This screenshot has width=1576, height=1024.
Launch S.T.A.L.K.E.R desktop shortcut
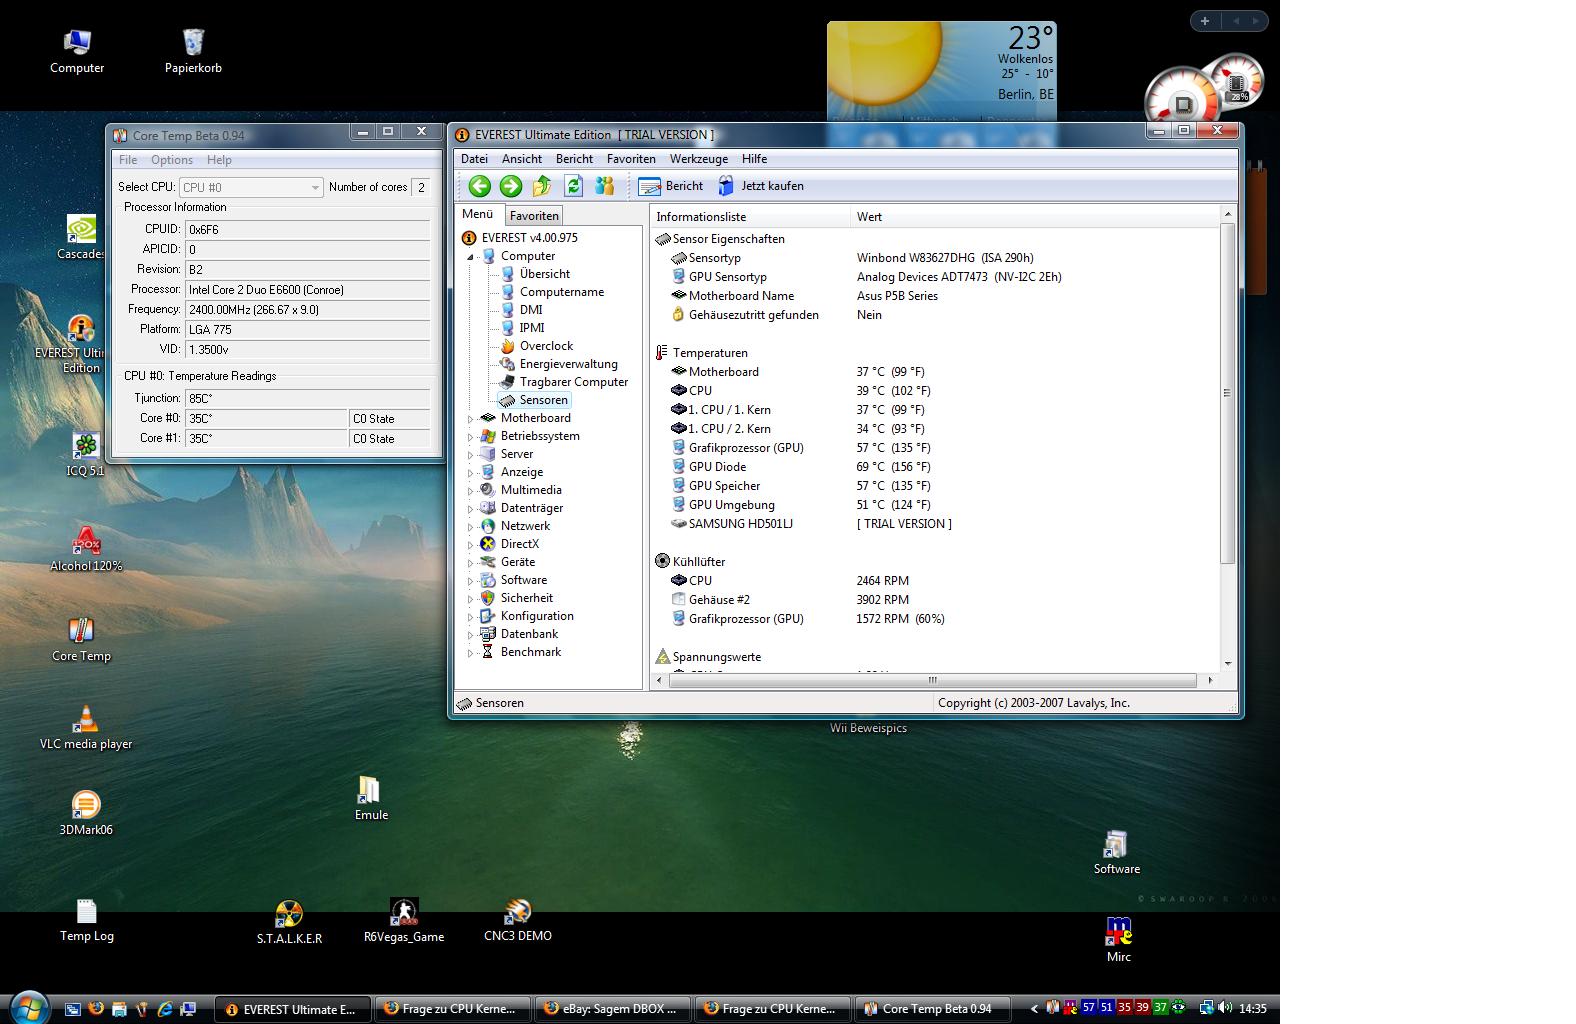[x=289, y=922]
